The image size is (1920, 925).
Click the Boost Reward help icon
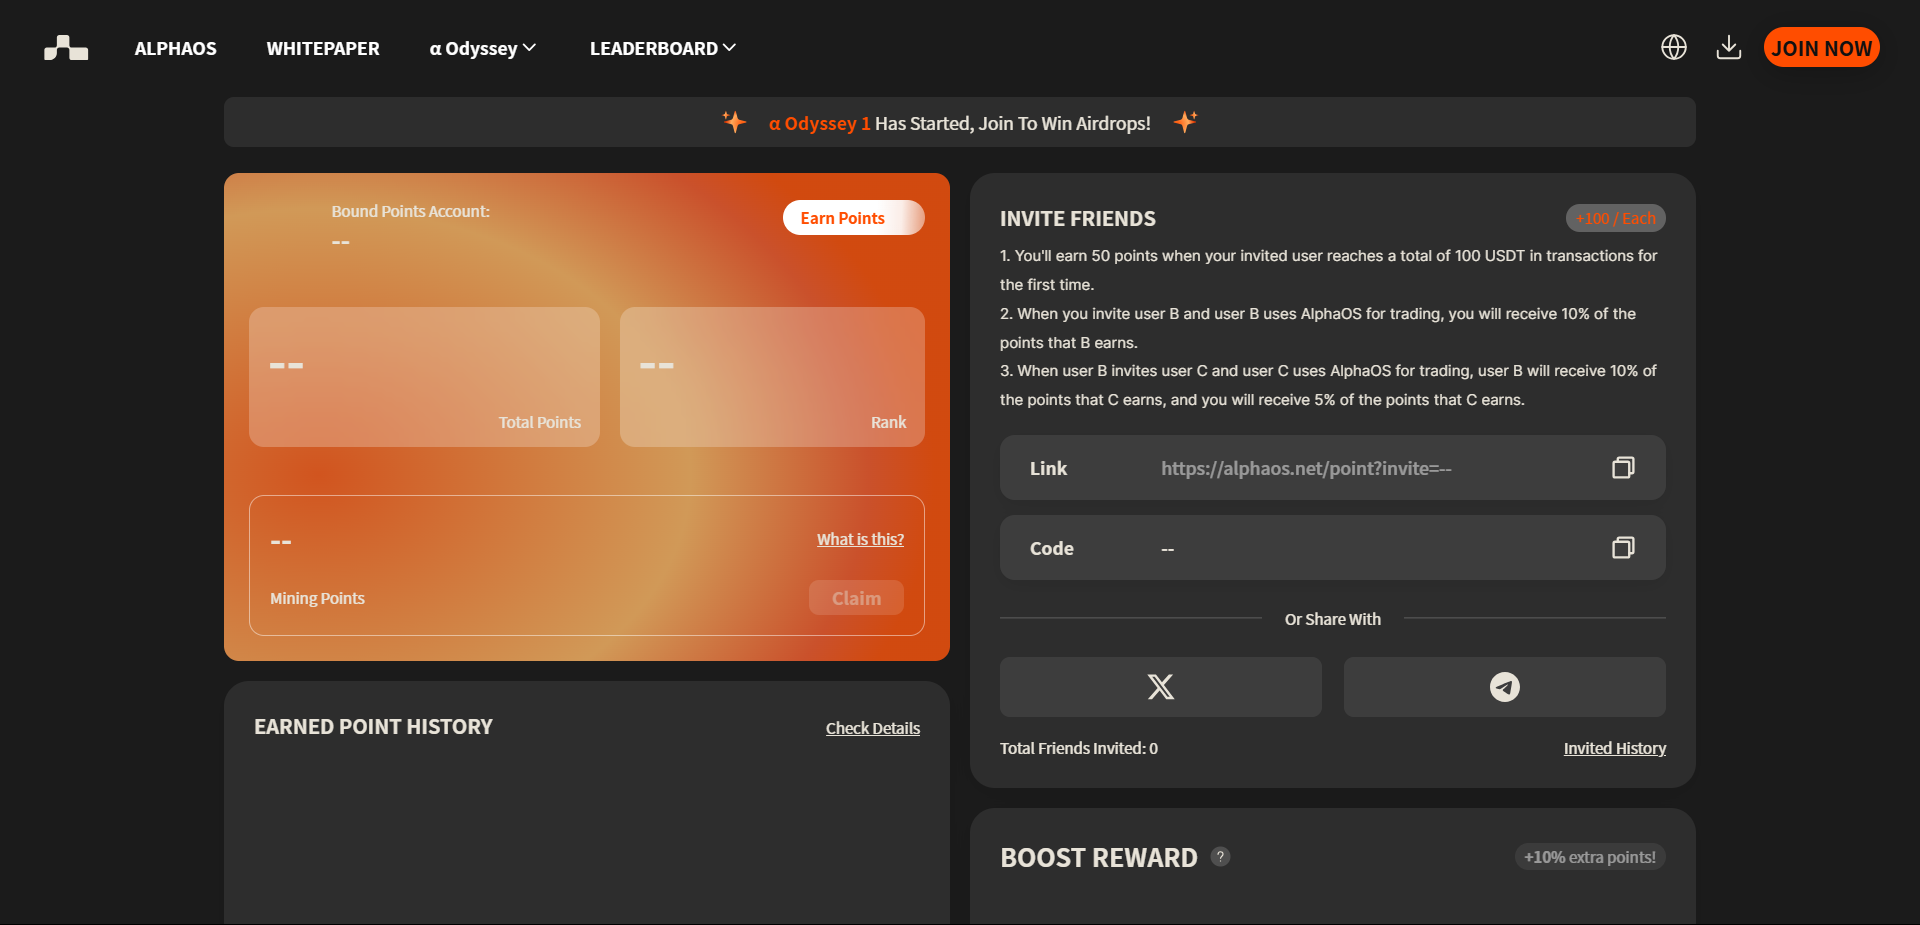1220,856
